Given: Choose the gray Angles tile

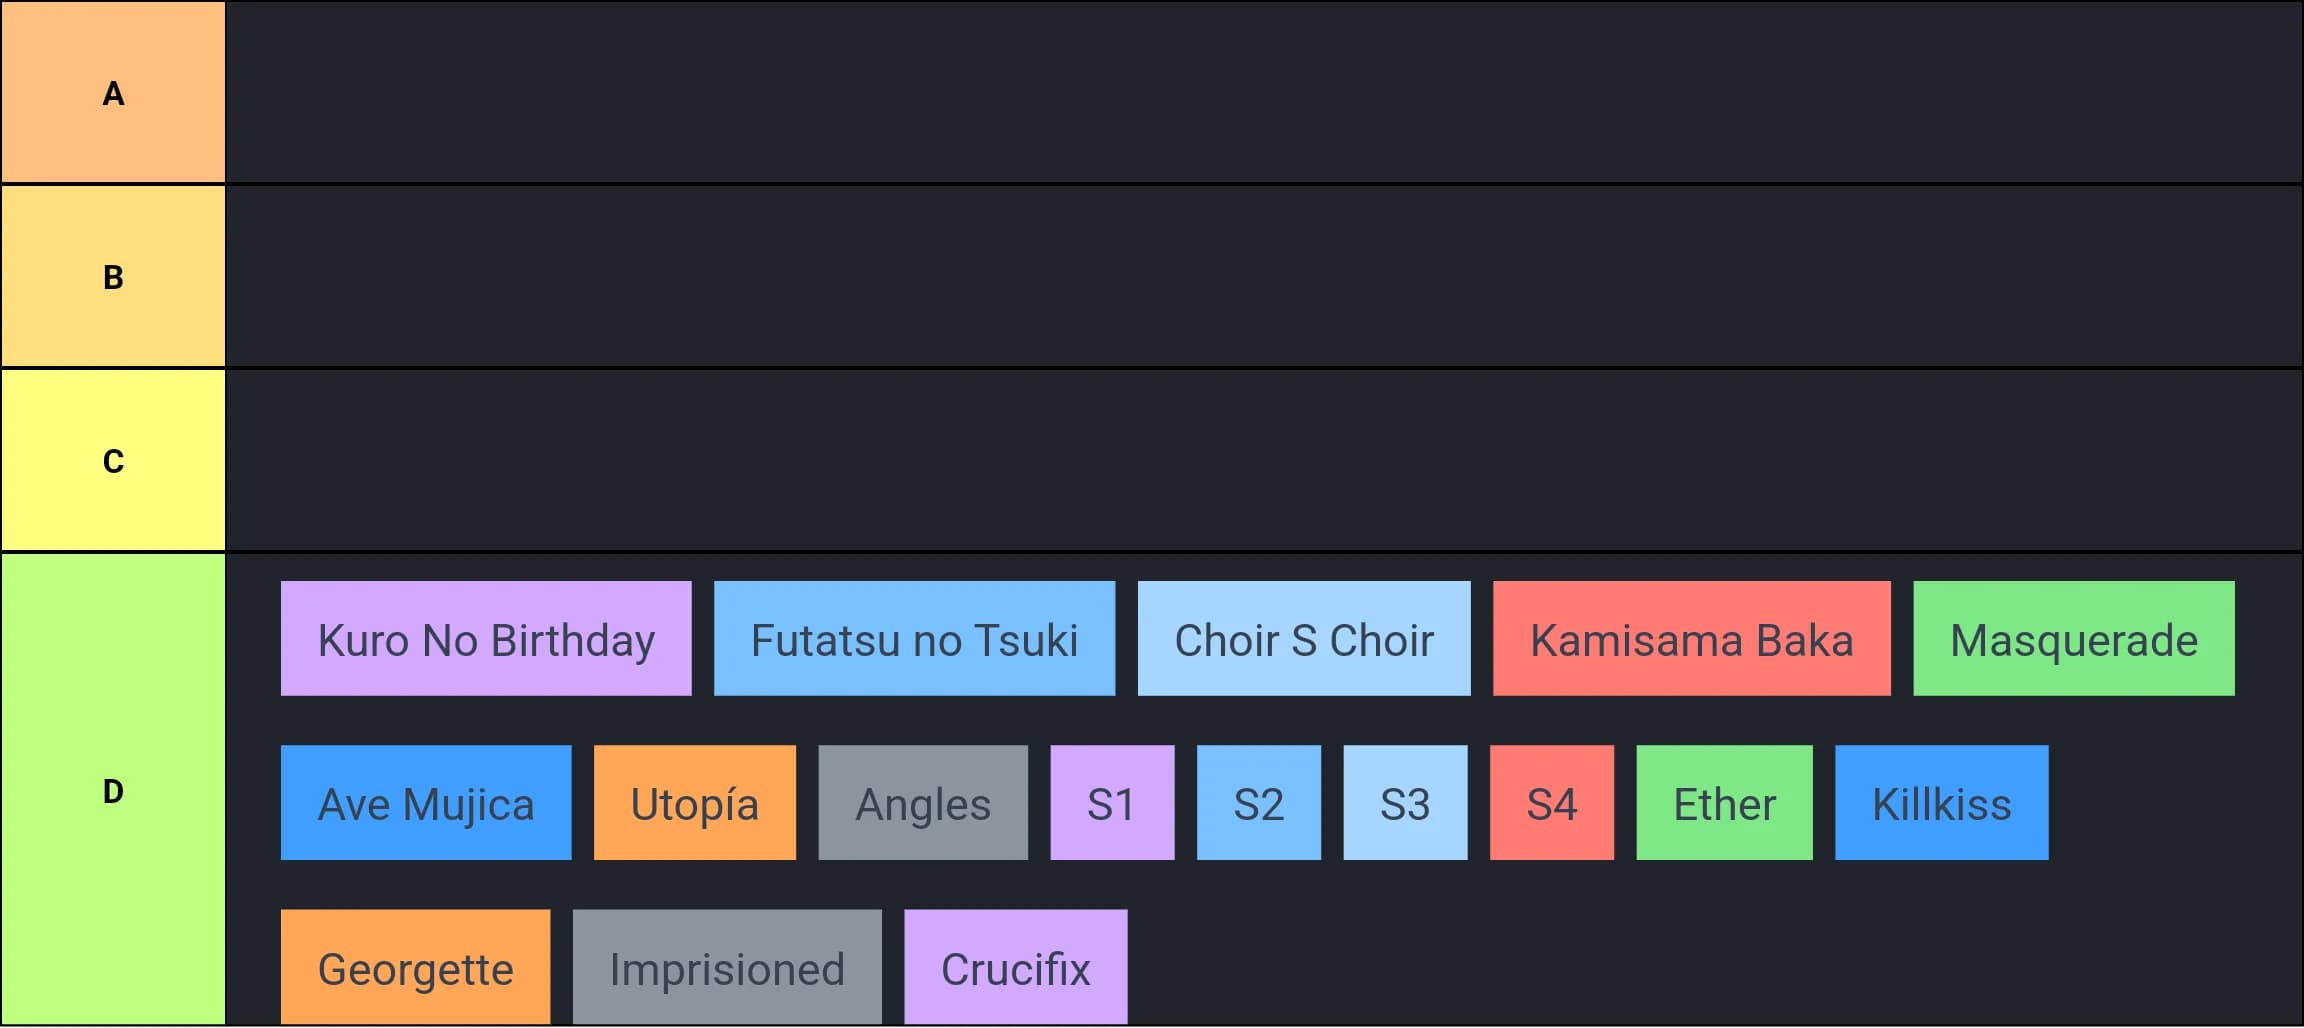Looking at the screenshot, I should pos(923,802).
